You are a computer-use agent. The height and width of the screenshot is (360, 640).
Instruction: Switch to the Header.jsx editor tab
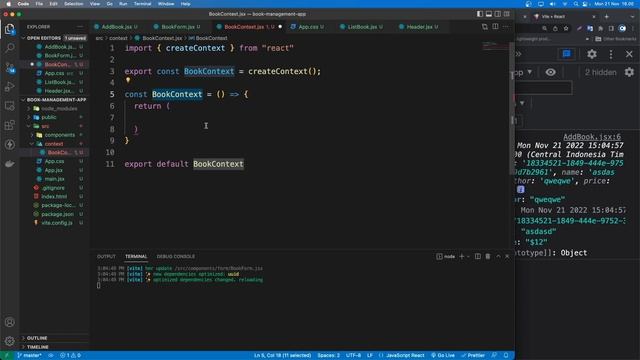coord(419,27)
